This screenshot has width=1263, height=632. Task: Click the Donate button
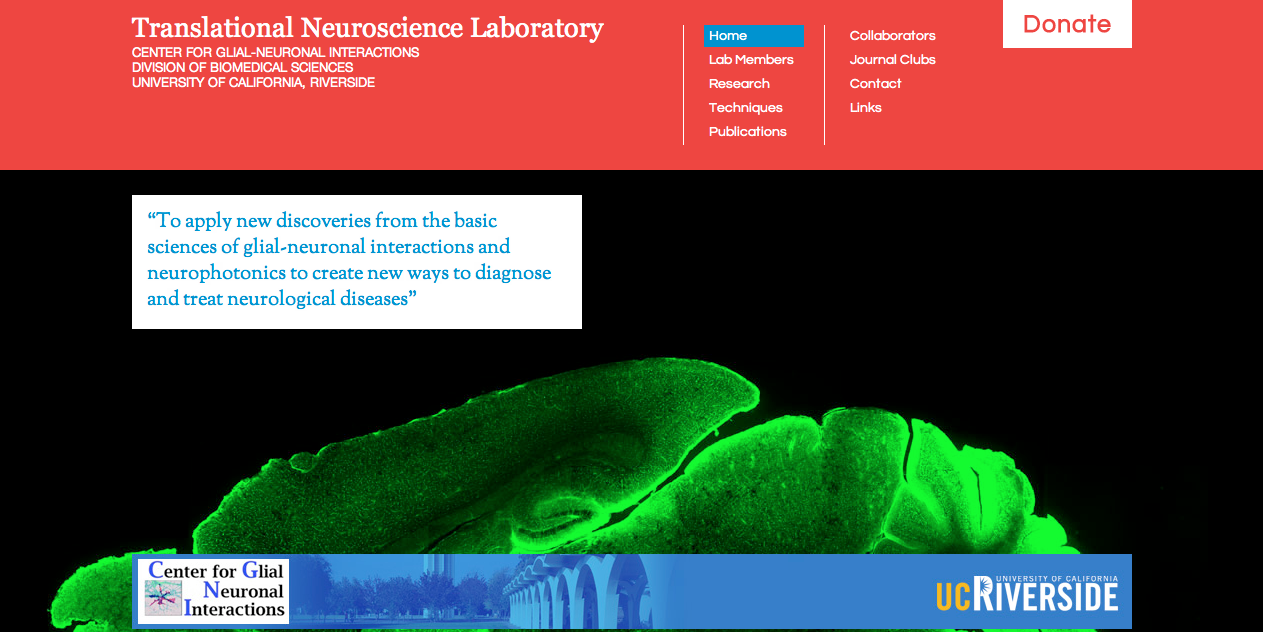click(x=1066, y=24)
